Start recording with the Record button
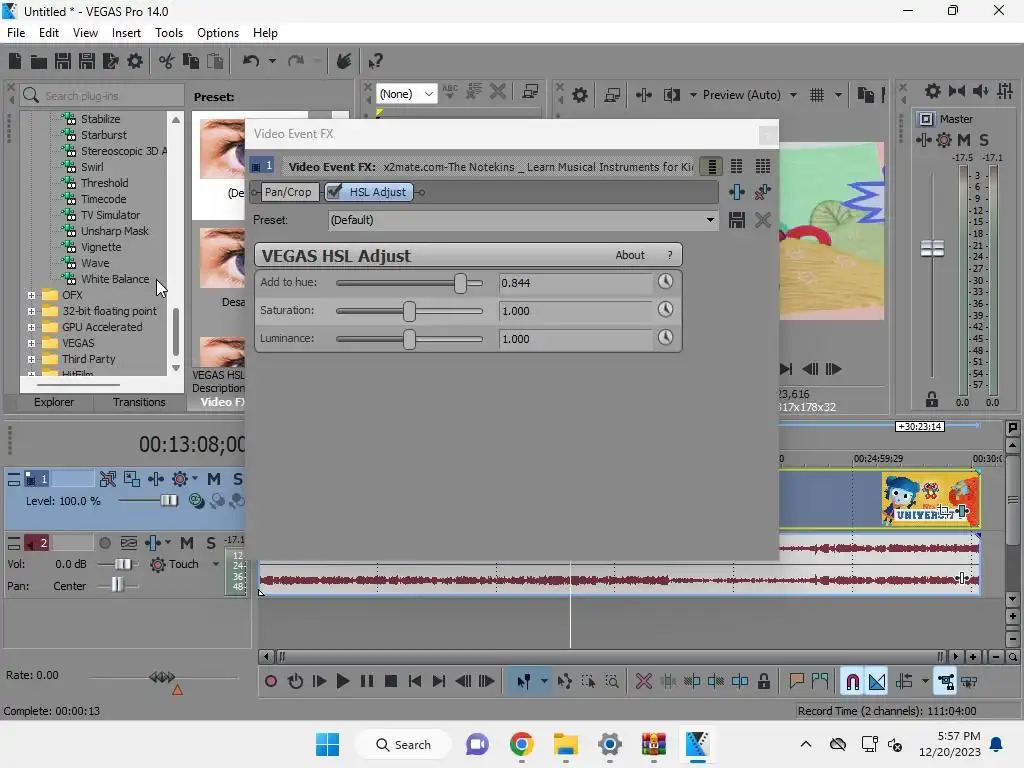This screenshot has width=1024, height=768. (270, 682)
